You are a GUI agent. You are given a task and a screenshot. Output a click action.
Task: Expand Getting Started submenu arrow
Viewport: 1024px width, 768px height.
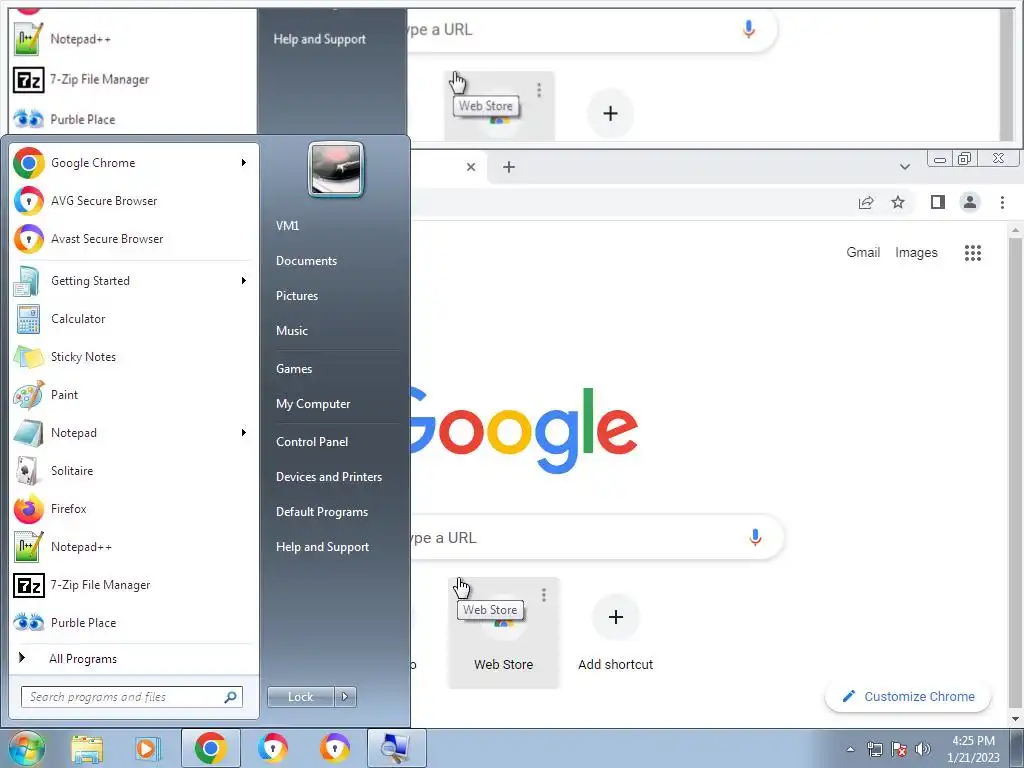tap(244, 281)
